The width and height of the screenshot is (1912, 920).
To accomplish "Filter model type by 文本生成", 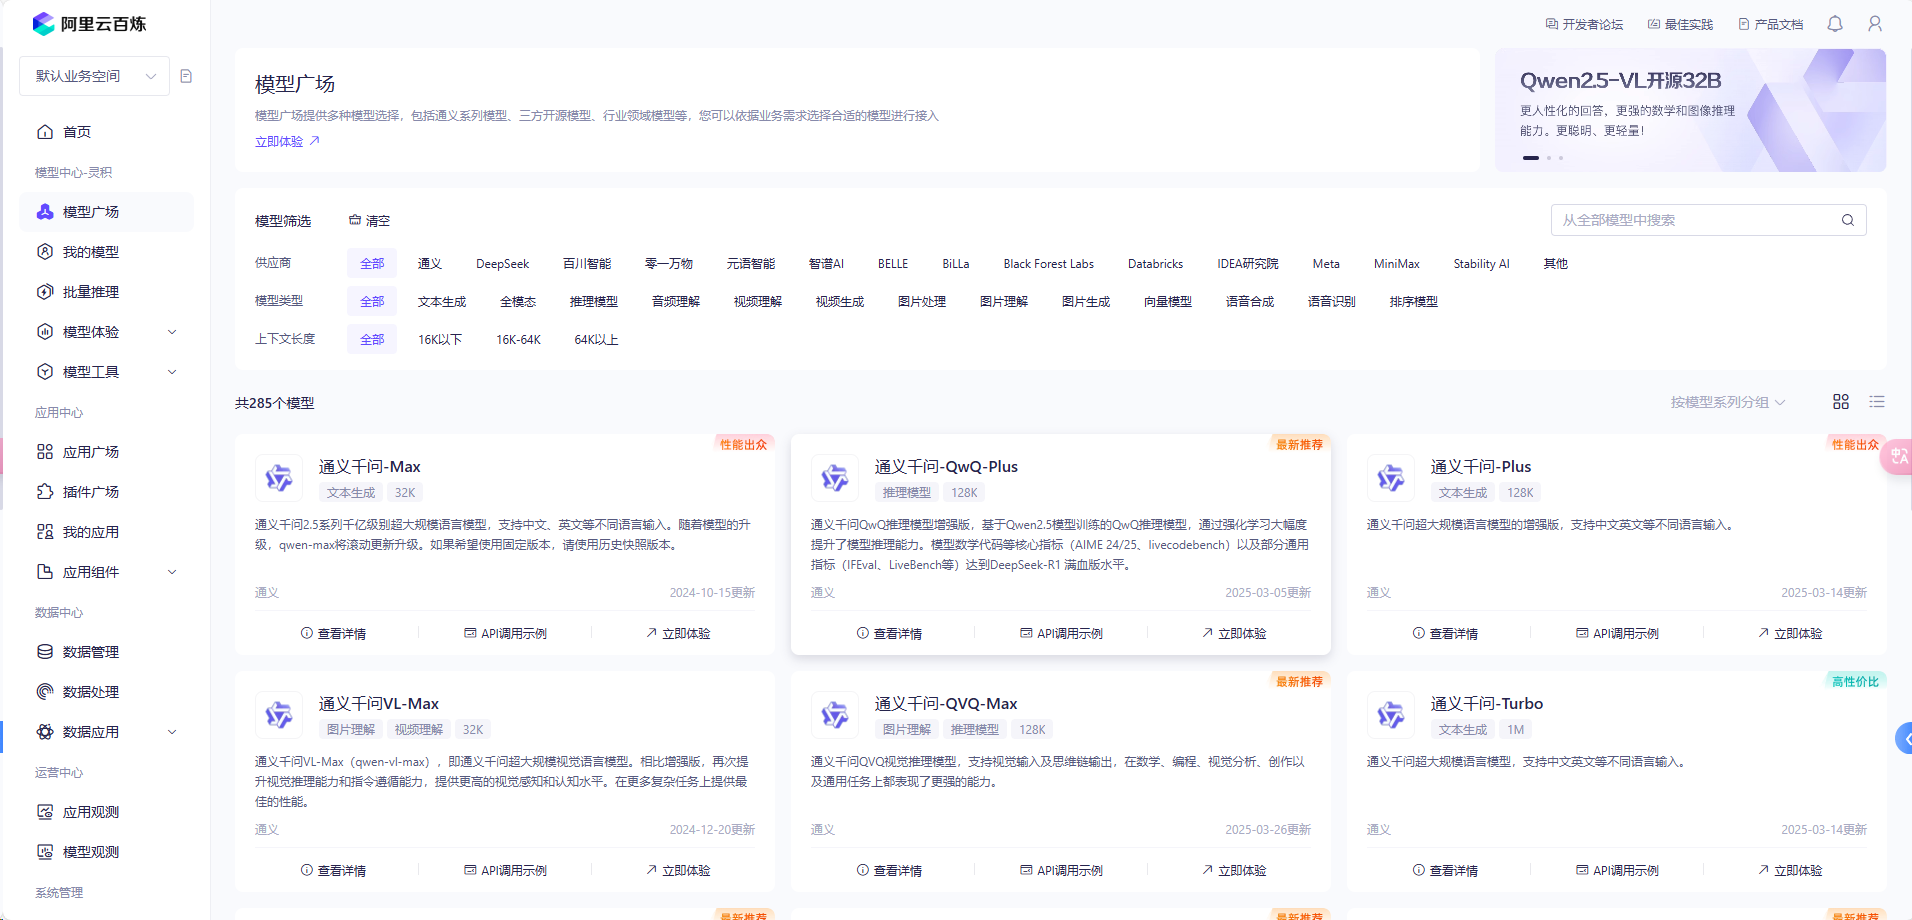I will pos(442,302).
